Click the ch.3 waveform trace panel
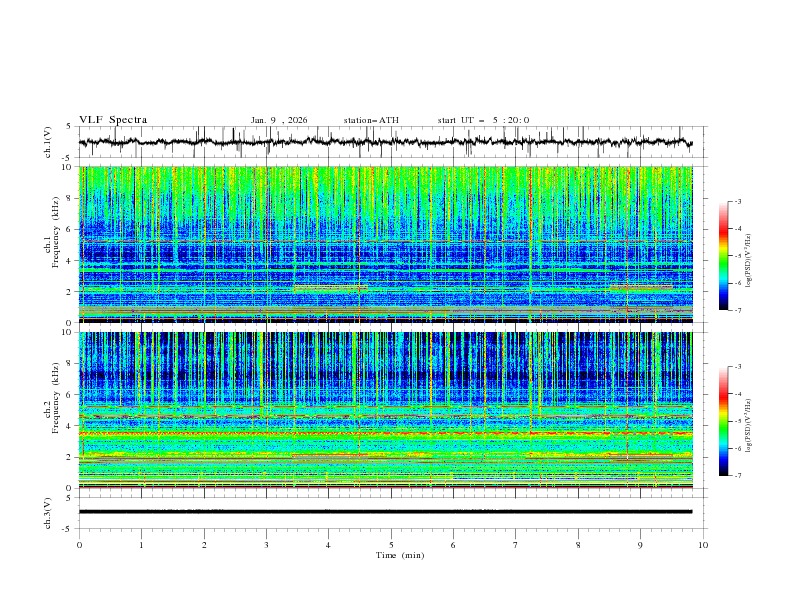Viewport: 792px width, 612px height. [391, 513]
